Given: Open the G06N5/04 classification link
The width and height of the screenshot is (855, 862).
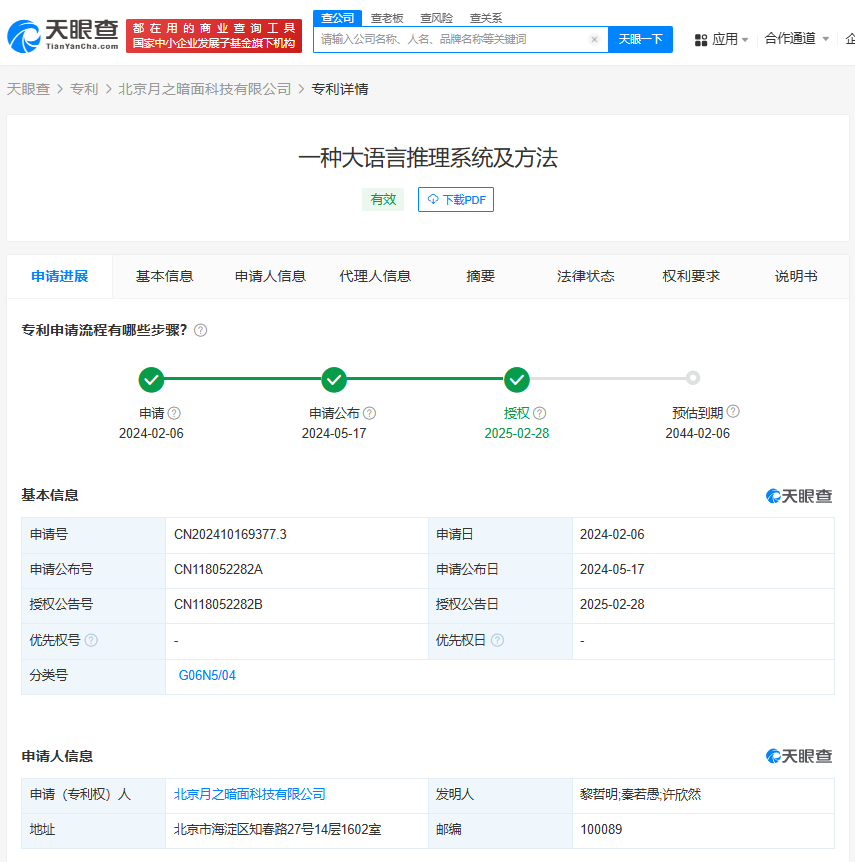Looking at the screenshot, I should tap(207, 675).
